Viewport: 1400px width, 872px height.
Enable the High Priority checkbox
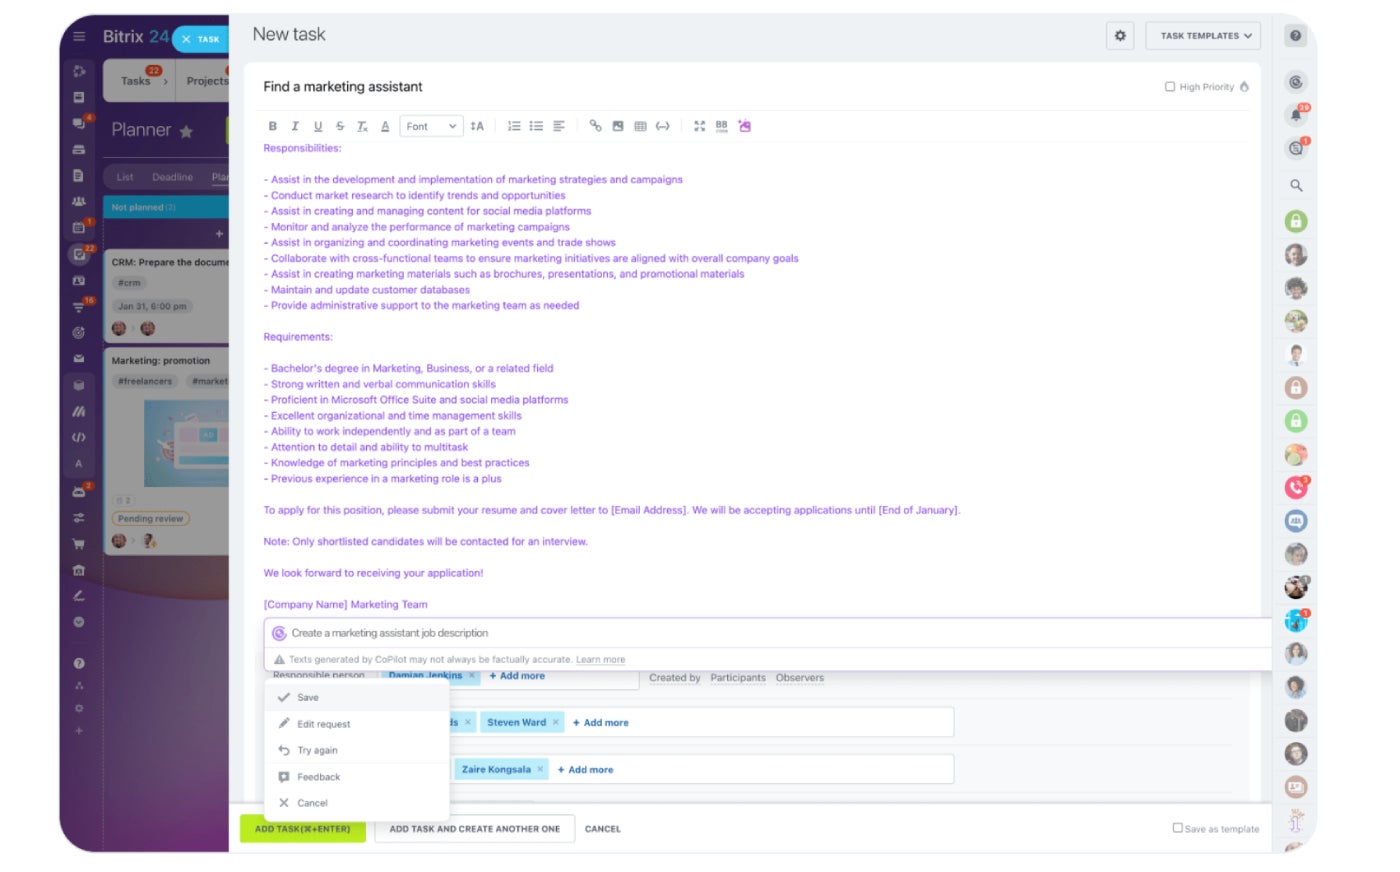pyautogui.click(x=1170, y=87)
